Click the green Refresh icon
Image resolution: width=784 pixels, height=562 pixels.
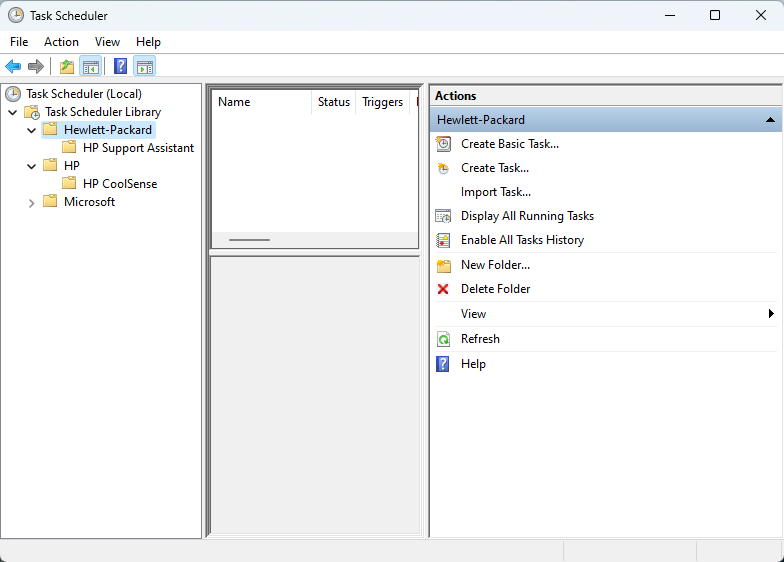(x=444, y=339)
